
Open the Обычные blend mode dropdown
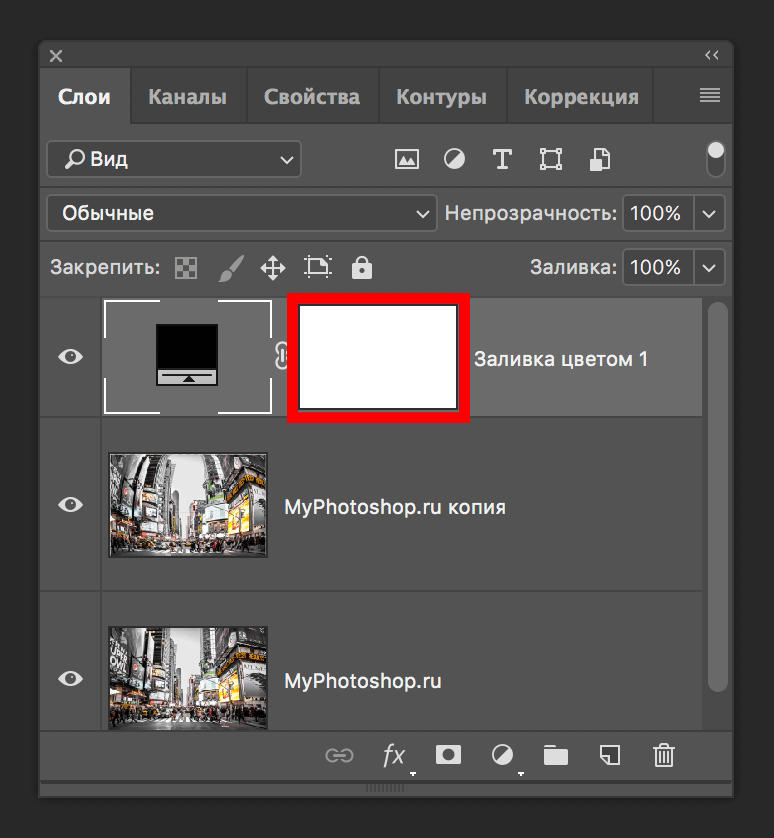click(242, 213)
